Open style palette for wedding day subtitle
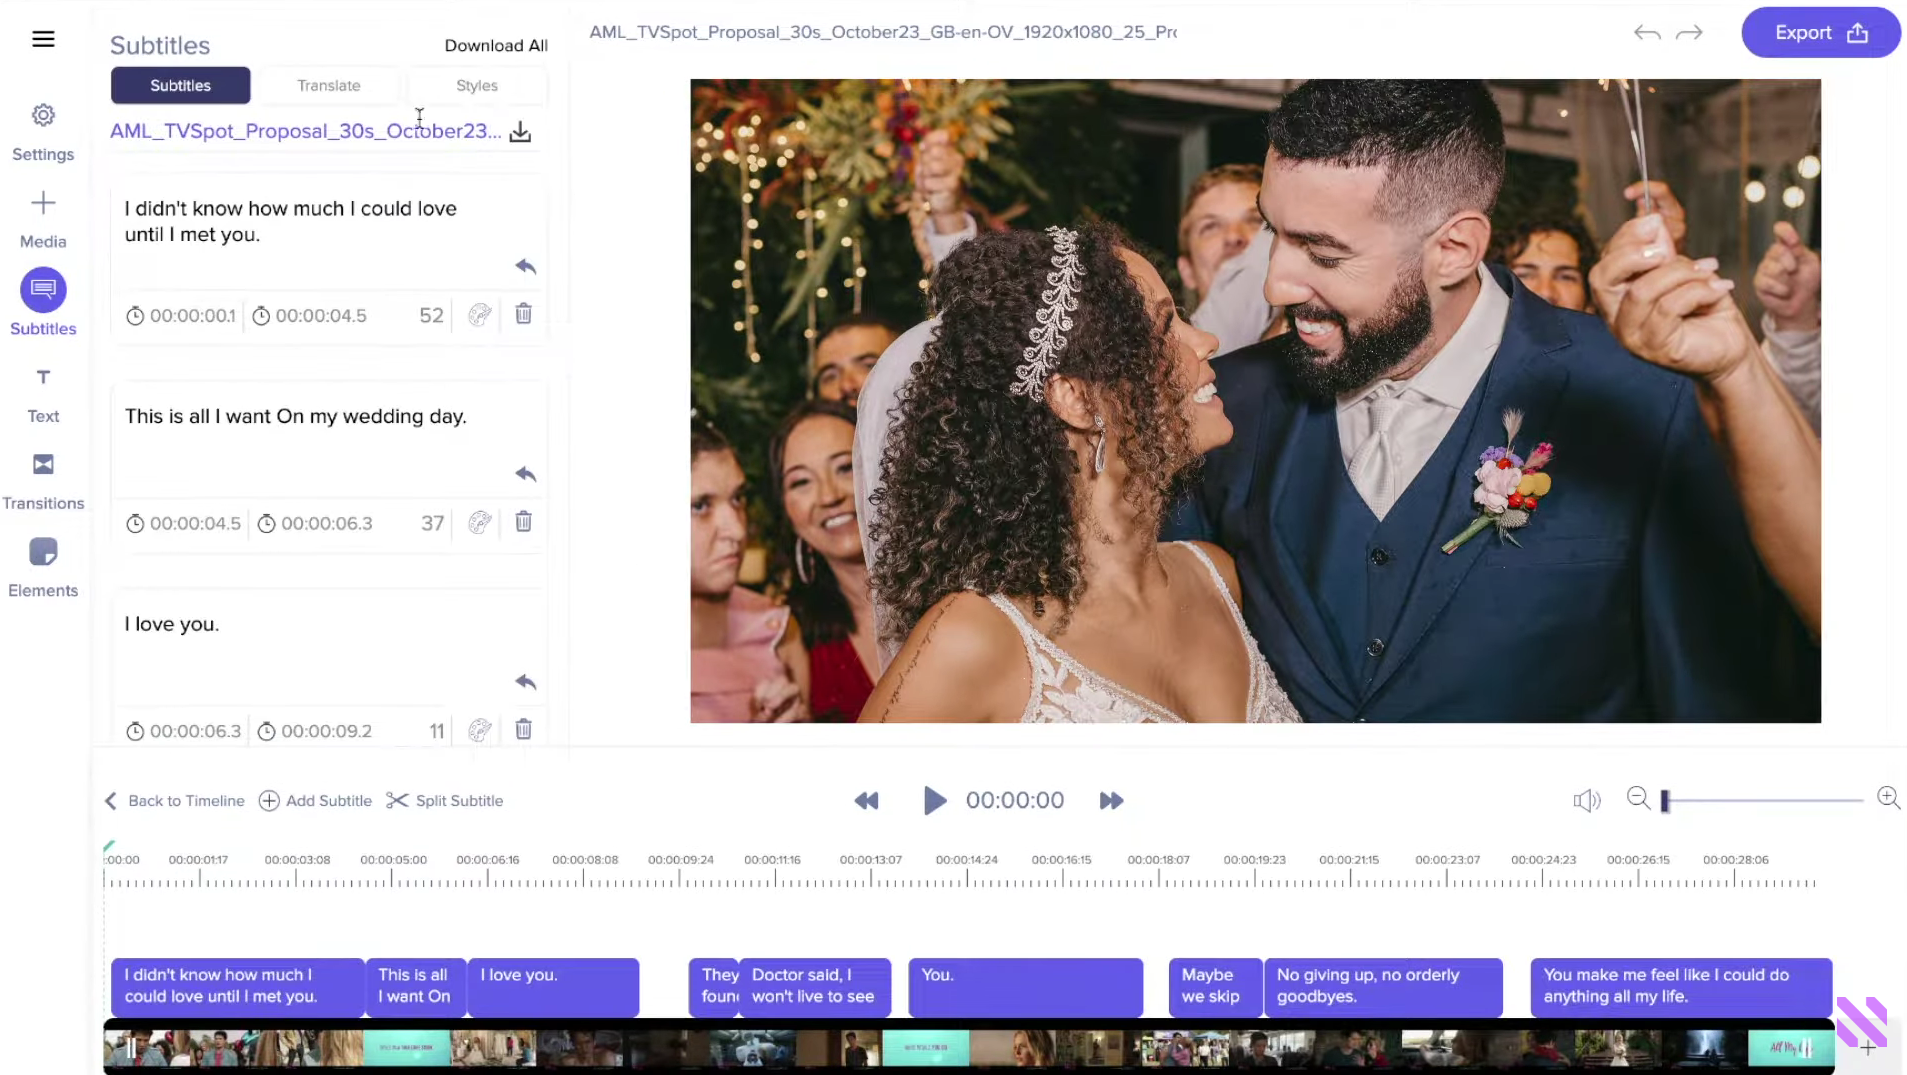The width and height of the screenshot is (1907, 1075). coord(480,523)
